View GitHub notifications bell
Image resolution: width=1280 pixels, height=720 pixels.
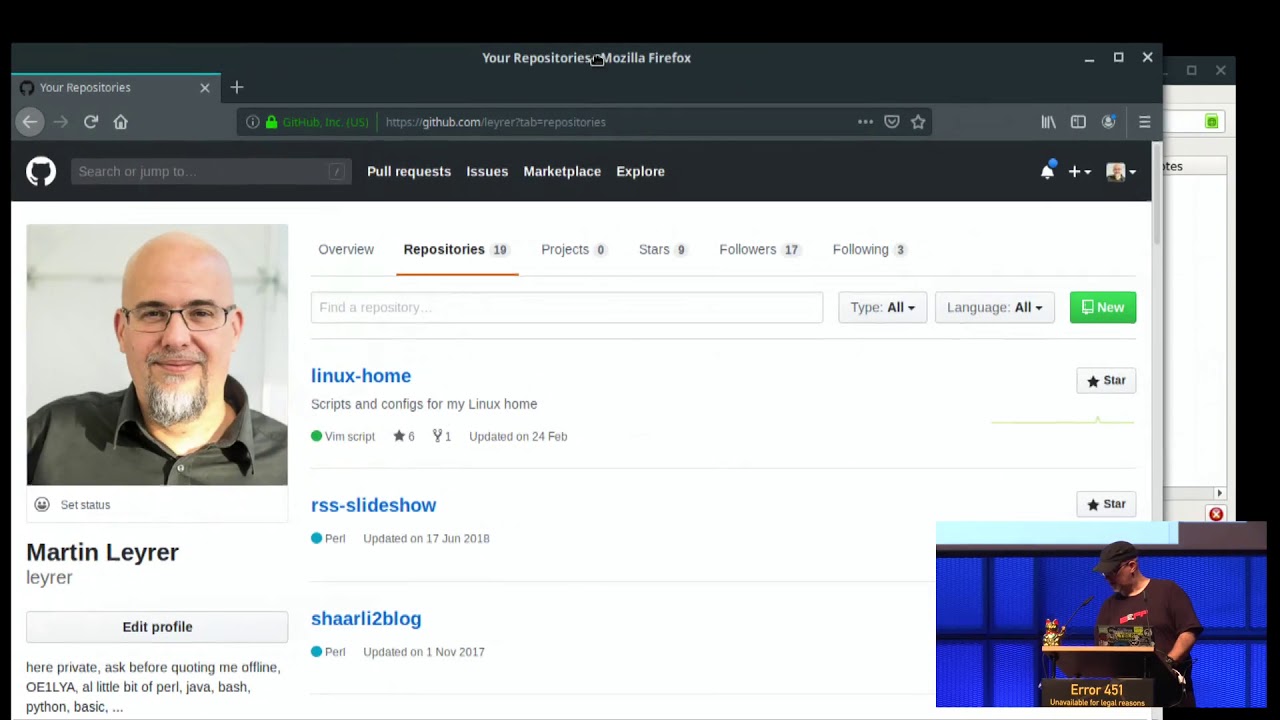click(x=1047, y=171)
